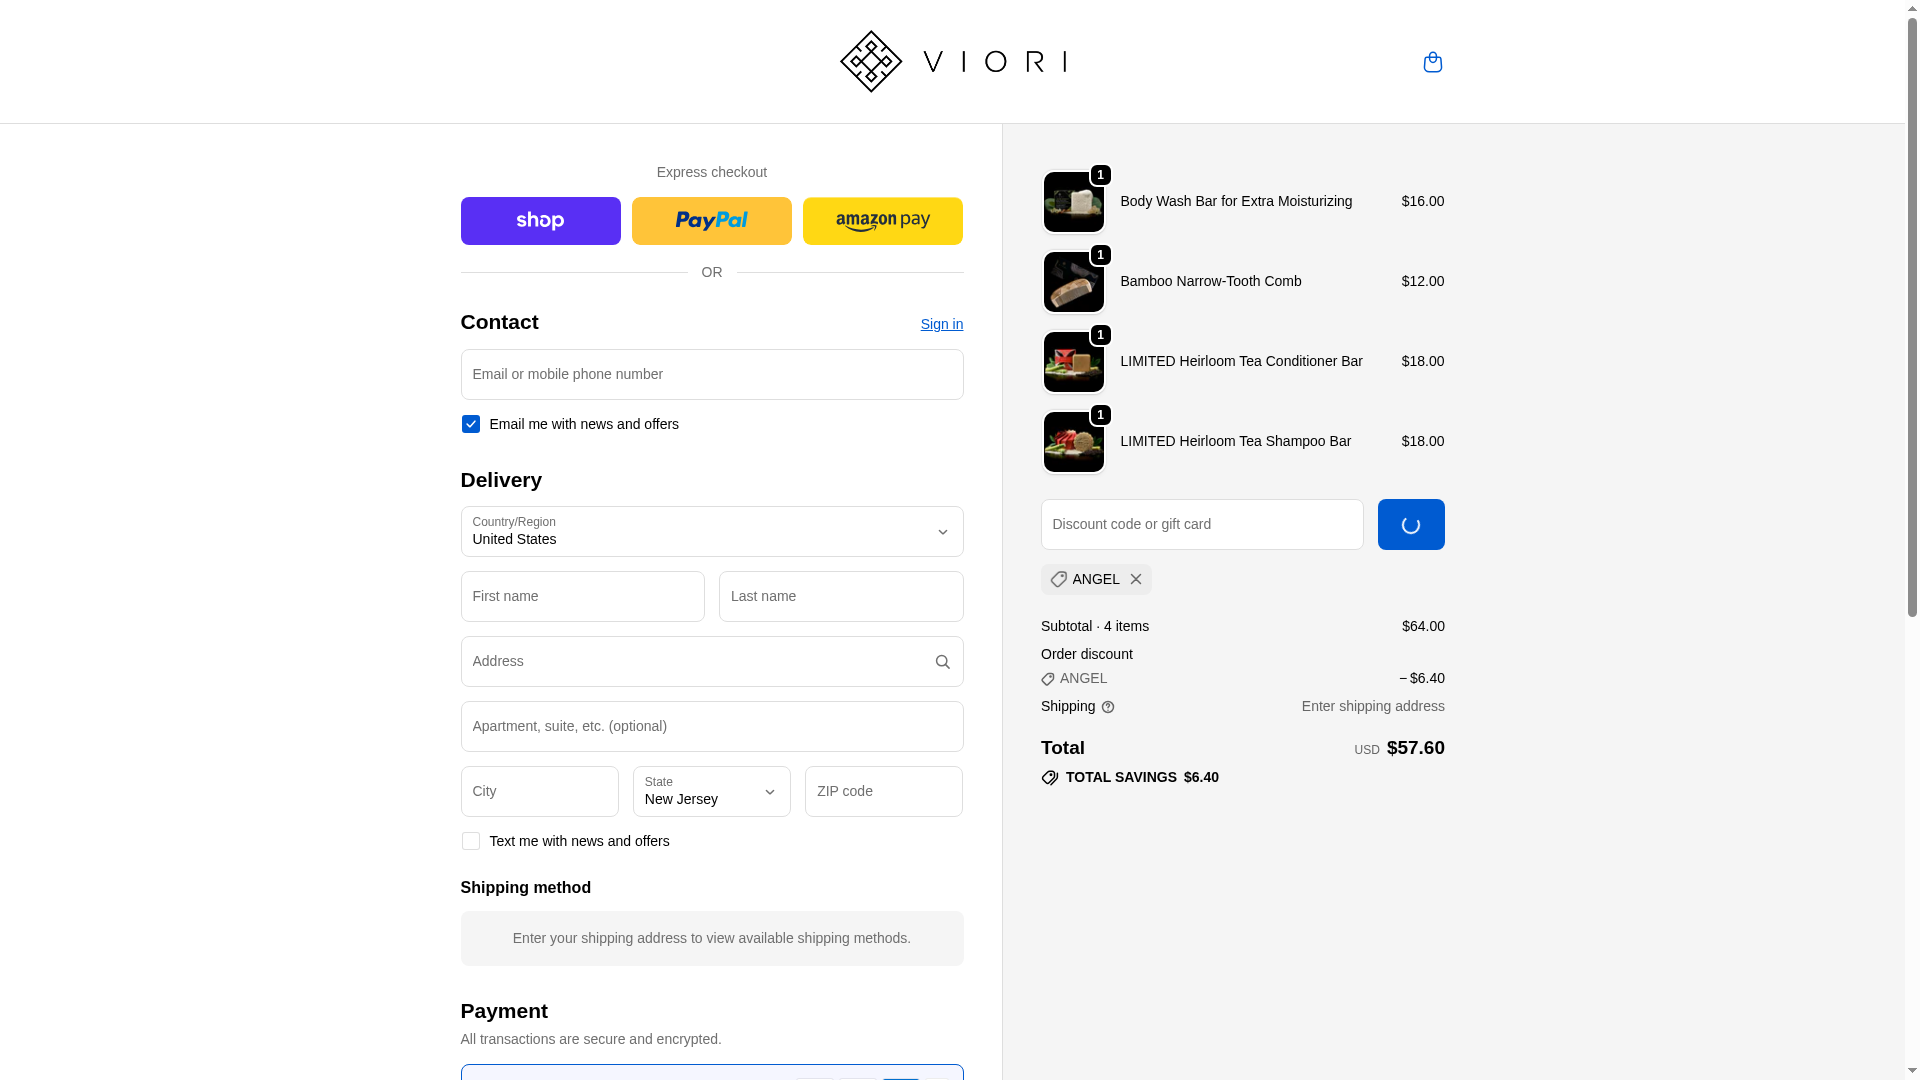
Task: Click the Viori logo in header
Action: (x=953, y=62)
